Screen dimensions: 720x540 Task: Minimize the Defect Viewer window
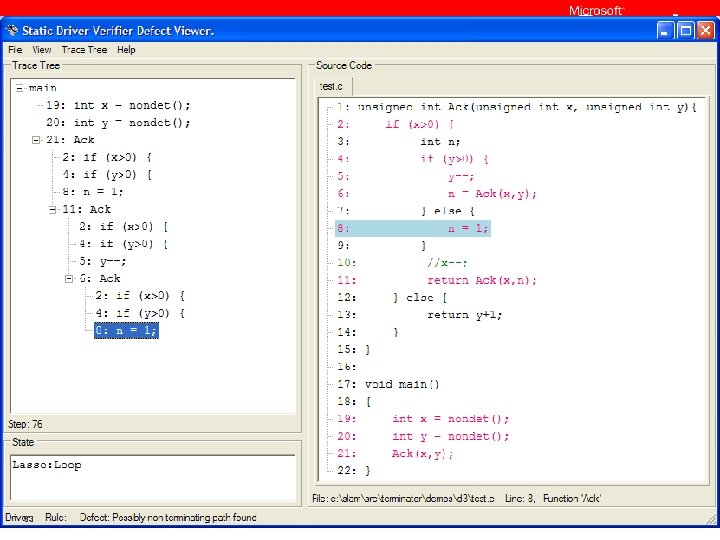664,31
